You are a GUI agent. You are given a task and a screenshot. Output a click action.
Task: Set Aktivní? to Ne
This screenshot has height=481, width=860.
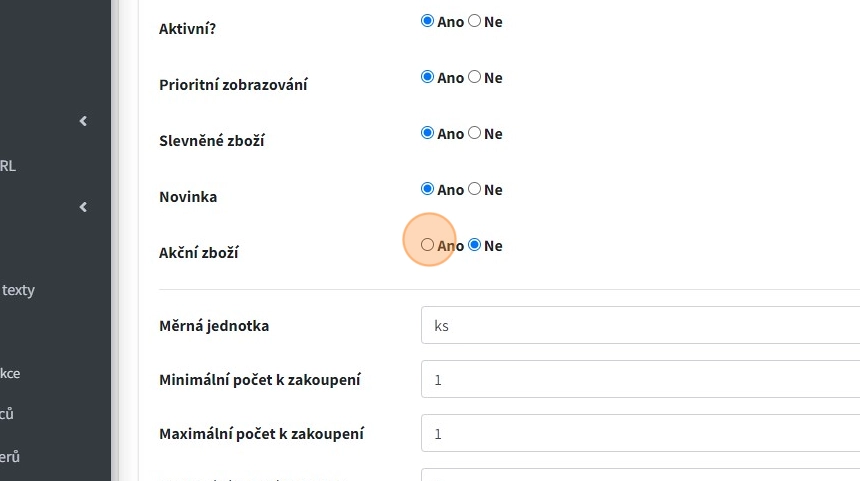pyautogui.click(x=475, y=21)
